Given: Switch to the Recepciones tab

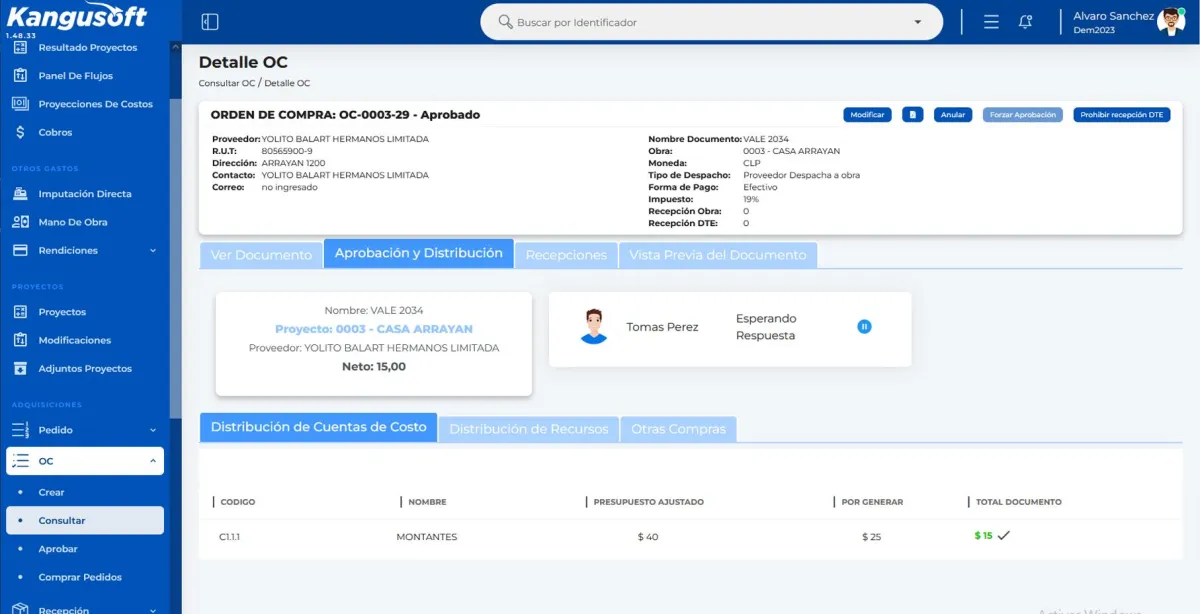Looking at the screenshot, I should [x=566, y=255].
